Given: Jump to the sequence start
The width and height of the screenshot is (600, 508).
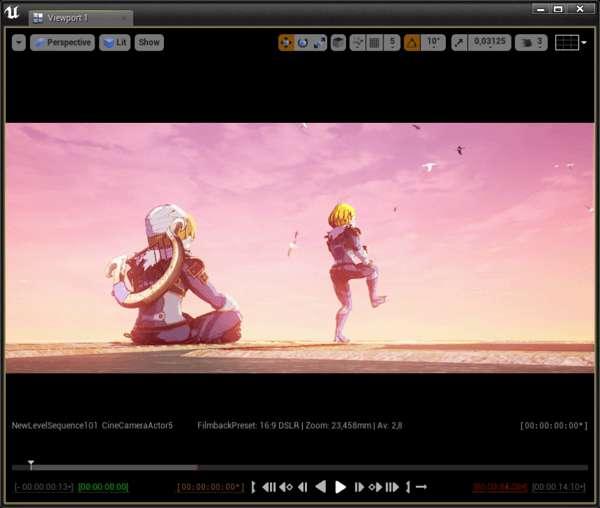Looking at the screenshot, I should [x=269, y=487].
